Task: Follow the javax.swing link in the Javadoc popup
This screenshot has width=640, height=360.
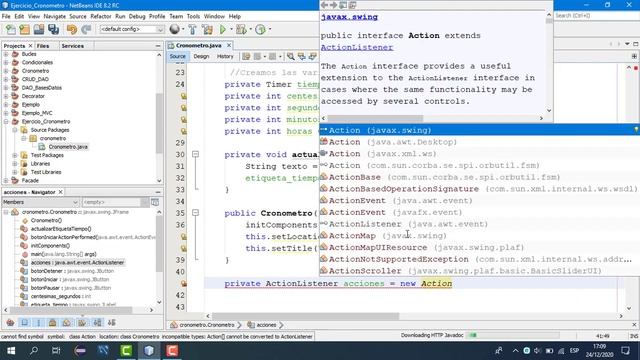Action: click(x=349, y=17)
